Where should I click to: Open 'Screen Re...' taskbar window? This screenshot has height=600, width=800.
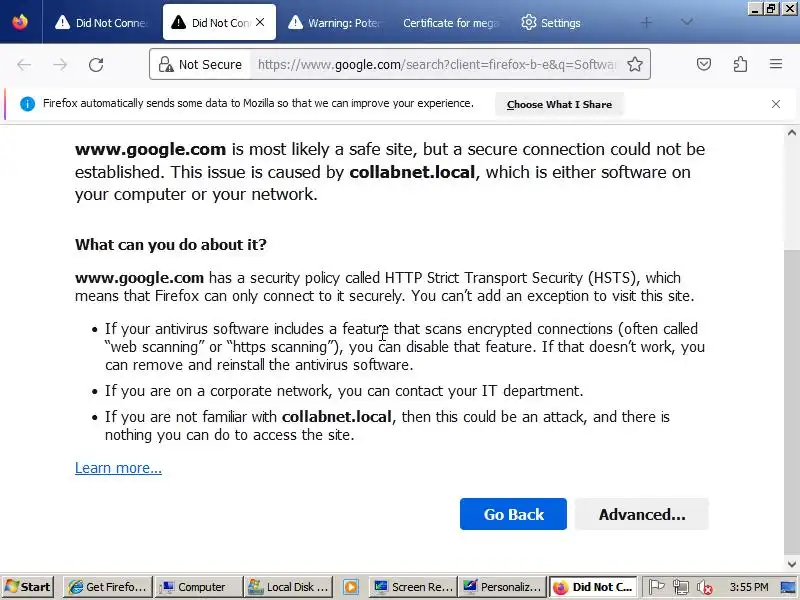[x=412, y=587]
